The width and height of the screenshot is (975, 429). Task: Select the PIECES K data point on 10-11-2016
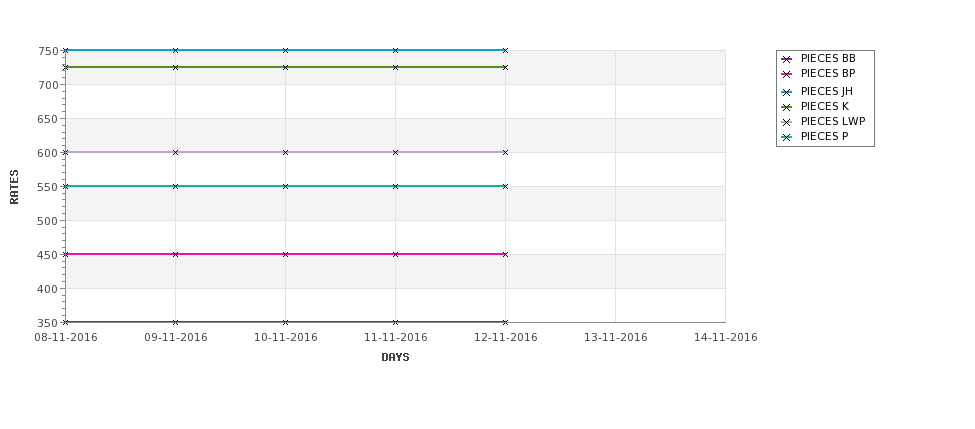pos(285,67)
